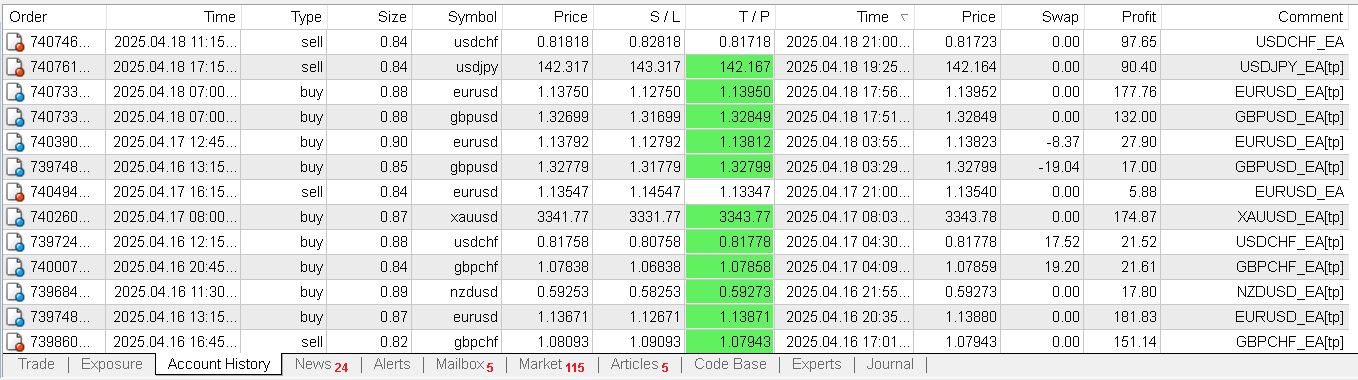
Task: Open the Journal tab
Action: (890, 364)
